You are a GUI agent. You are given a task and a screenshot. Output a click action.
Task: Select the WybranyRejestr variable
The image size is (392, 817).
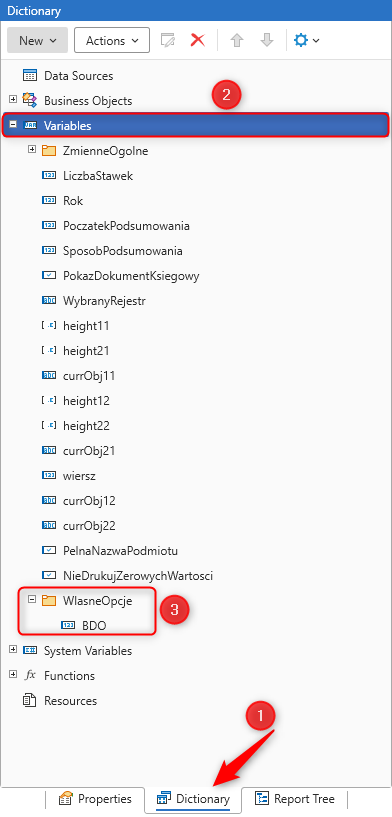click(x=104, y=301)
